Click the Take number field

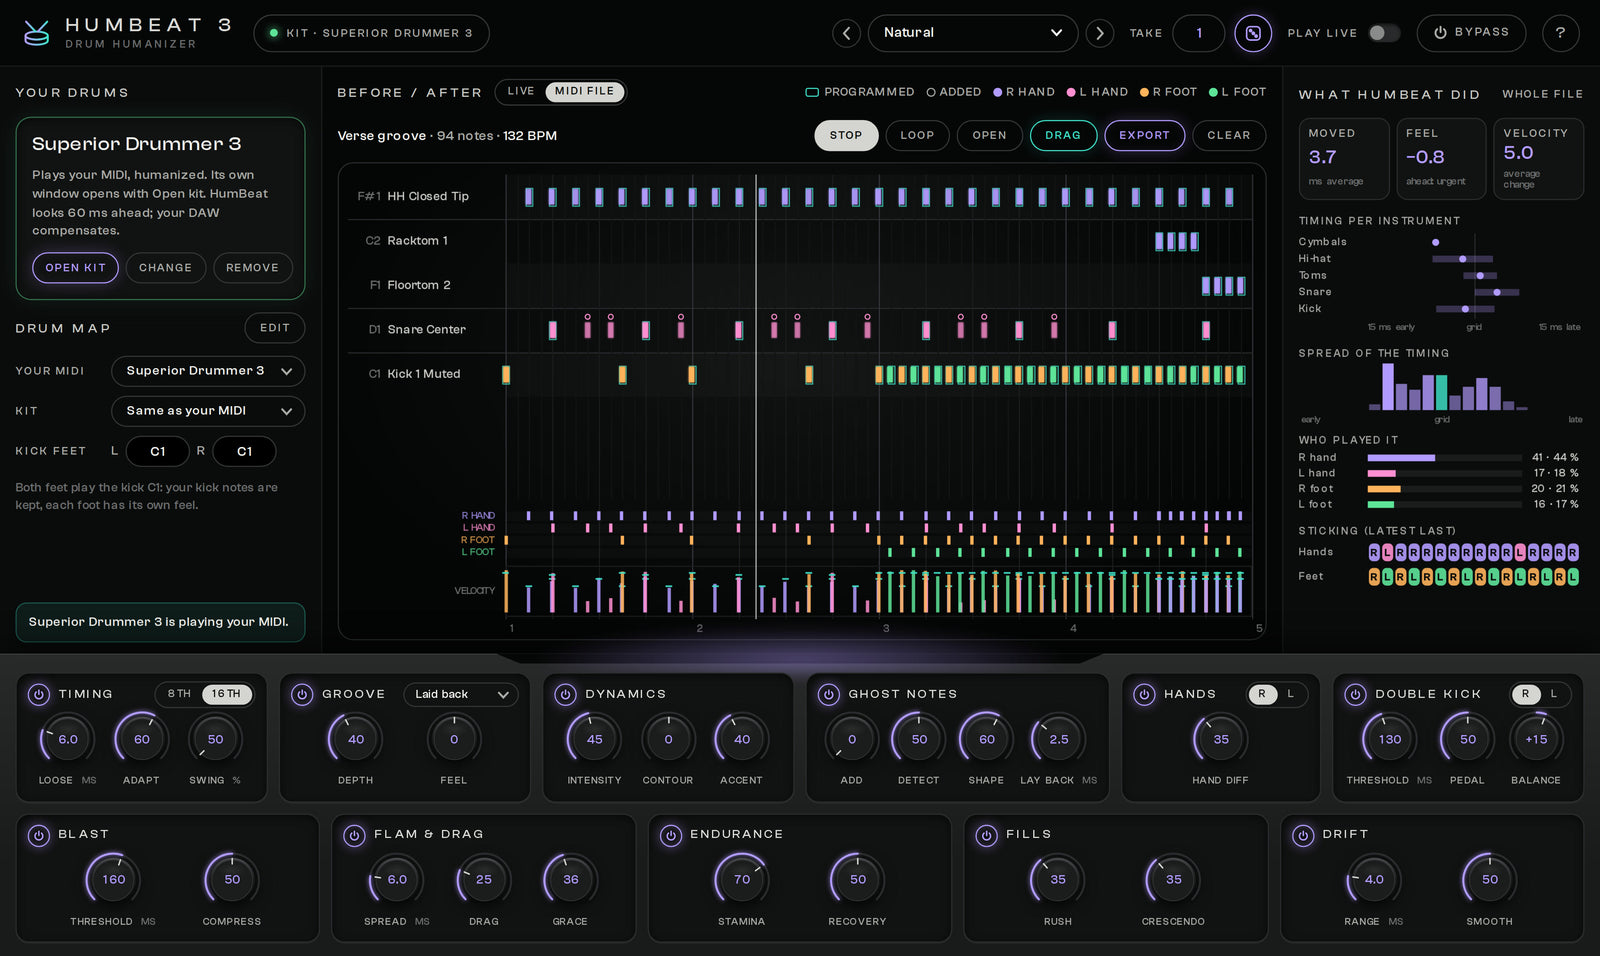pos(1198,33)
